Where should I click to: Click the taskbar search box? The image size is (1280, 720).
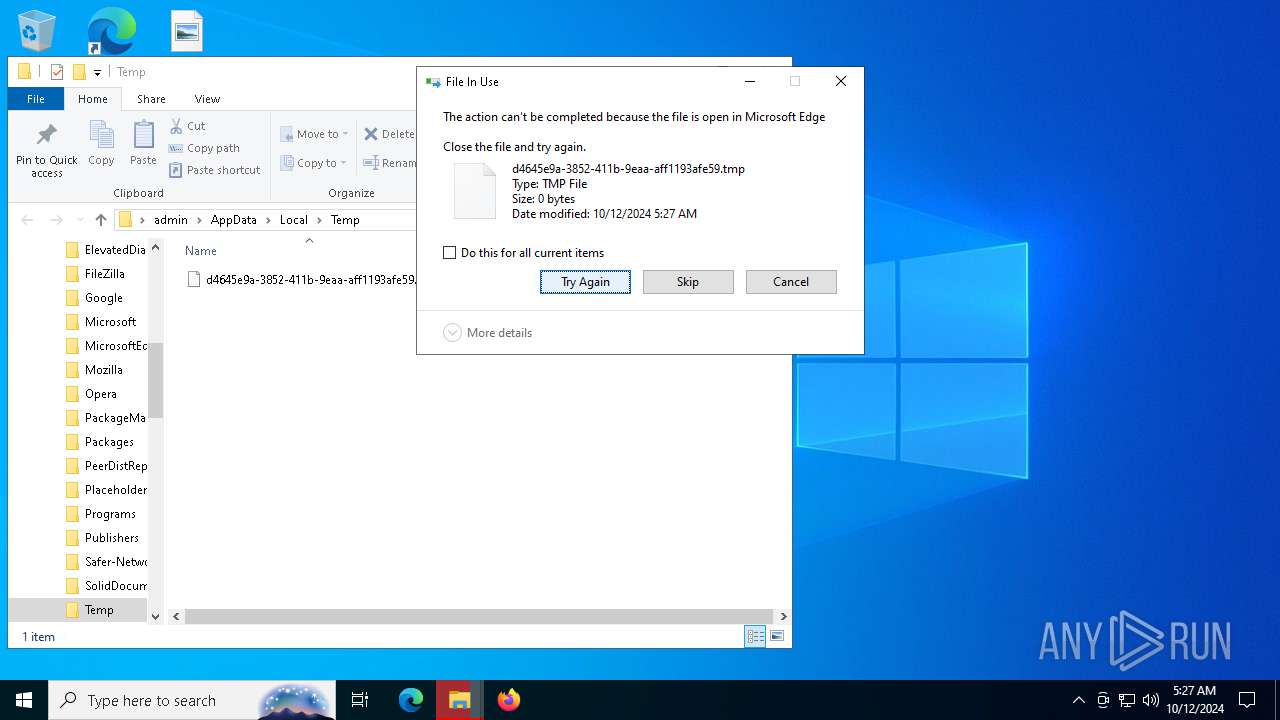tap(192, 700)
